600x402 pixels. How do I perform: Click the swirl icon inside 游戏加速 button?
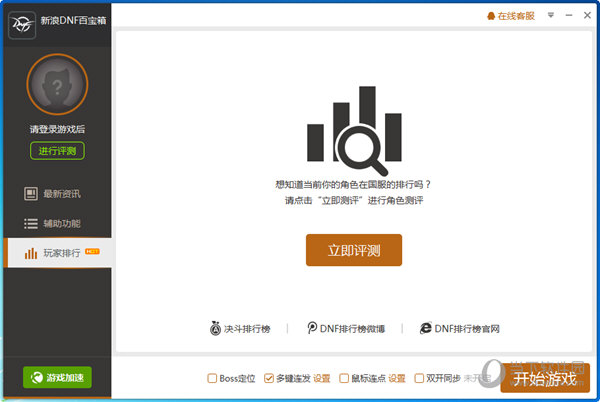pyautogui.click(x=37, y=378)
